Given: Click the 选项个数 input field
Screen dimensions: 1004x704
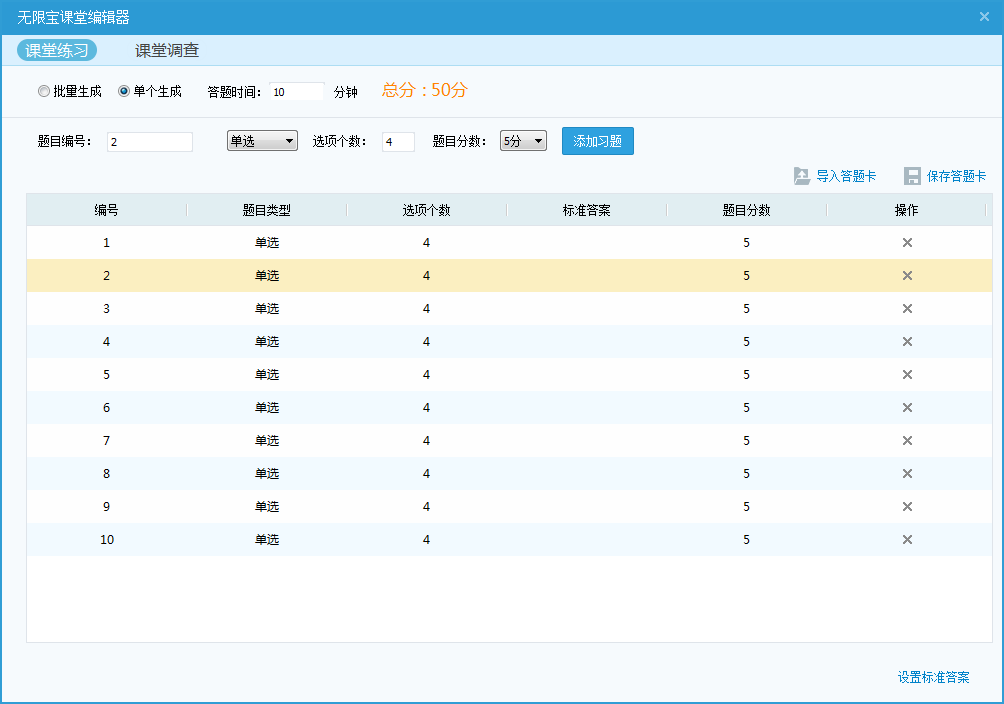Looking at the screenshot, I should coord(398,142).
